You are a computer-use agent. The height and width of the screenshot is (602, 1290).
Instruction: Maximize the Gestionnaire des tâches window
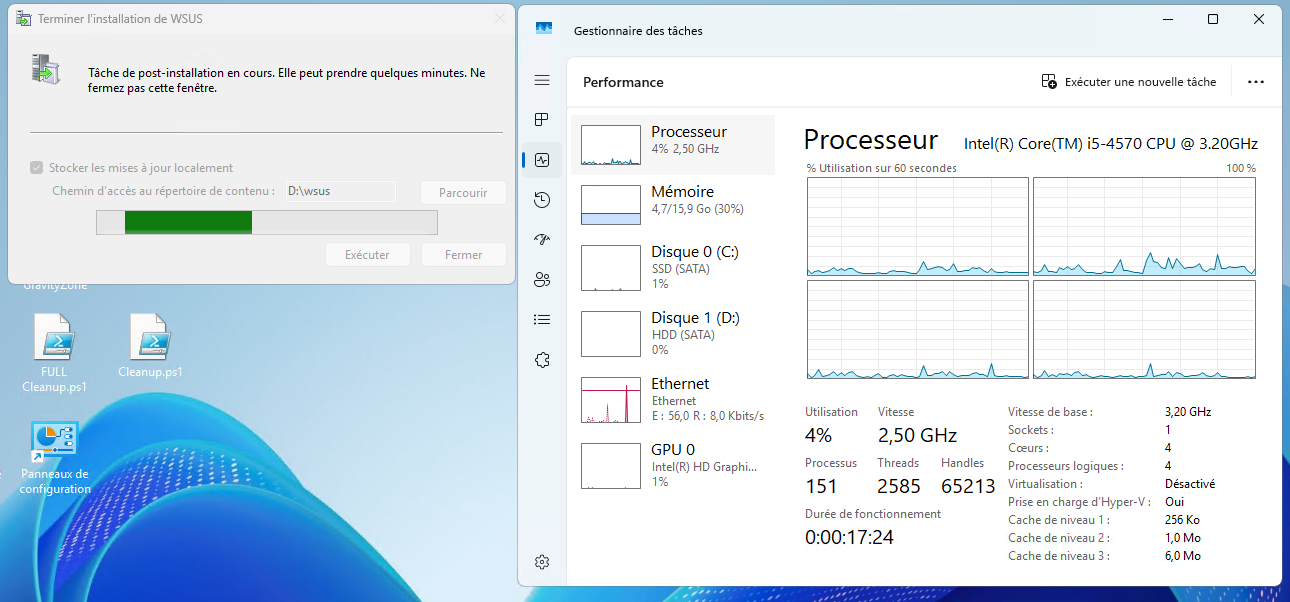pos(1213,19)
